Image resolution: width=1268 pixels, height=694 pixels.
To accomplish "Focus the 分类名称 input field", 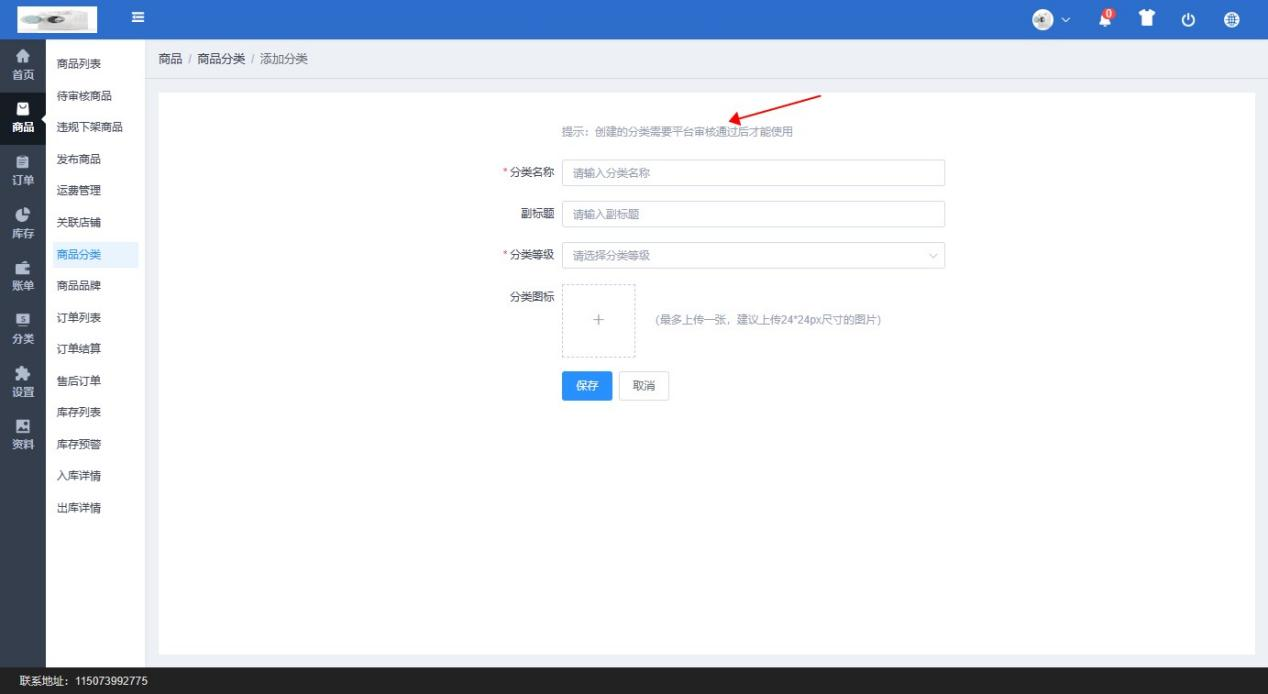I will (753, 173).
